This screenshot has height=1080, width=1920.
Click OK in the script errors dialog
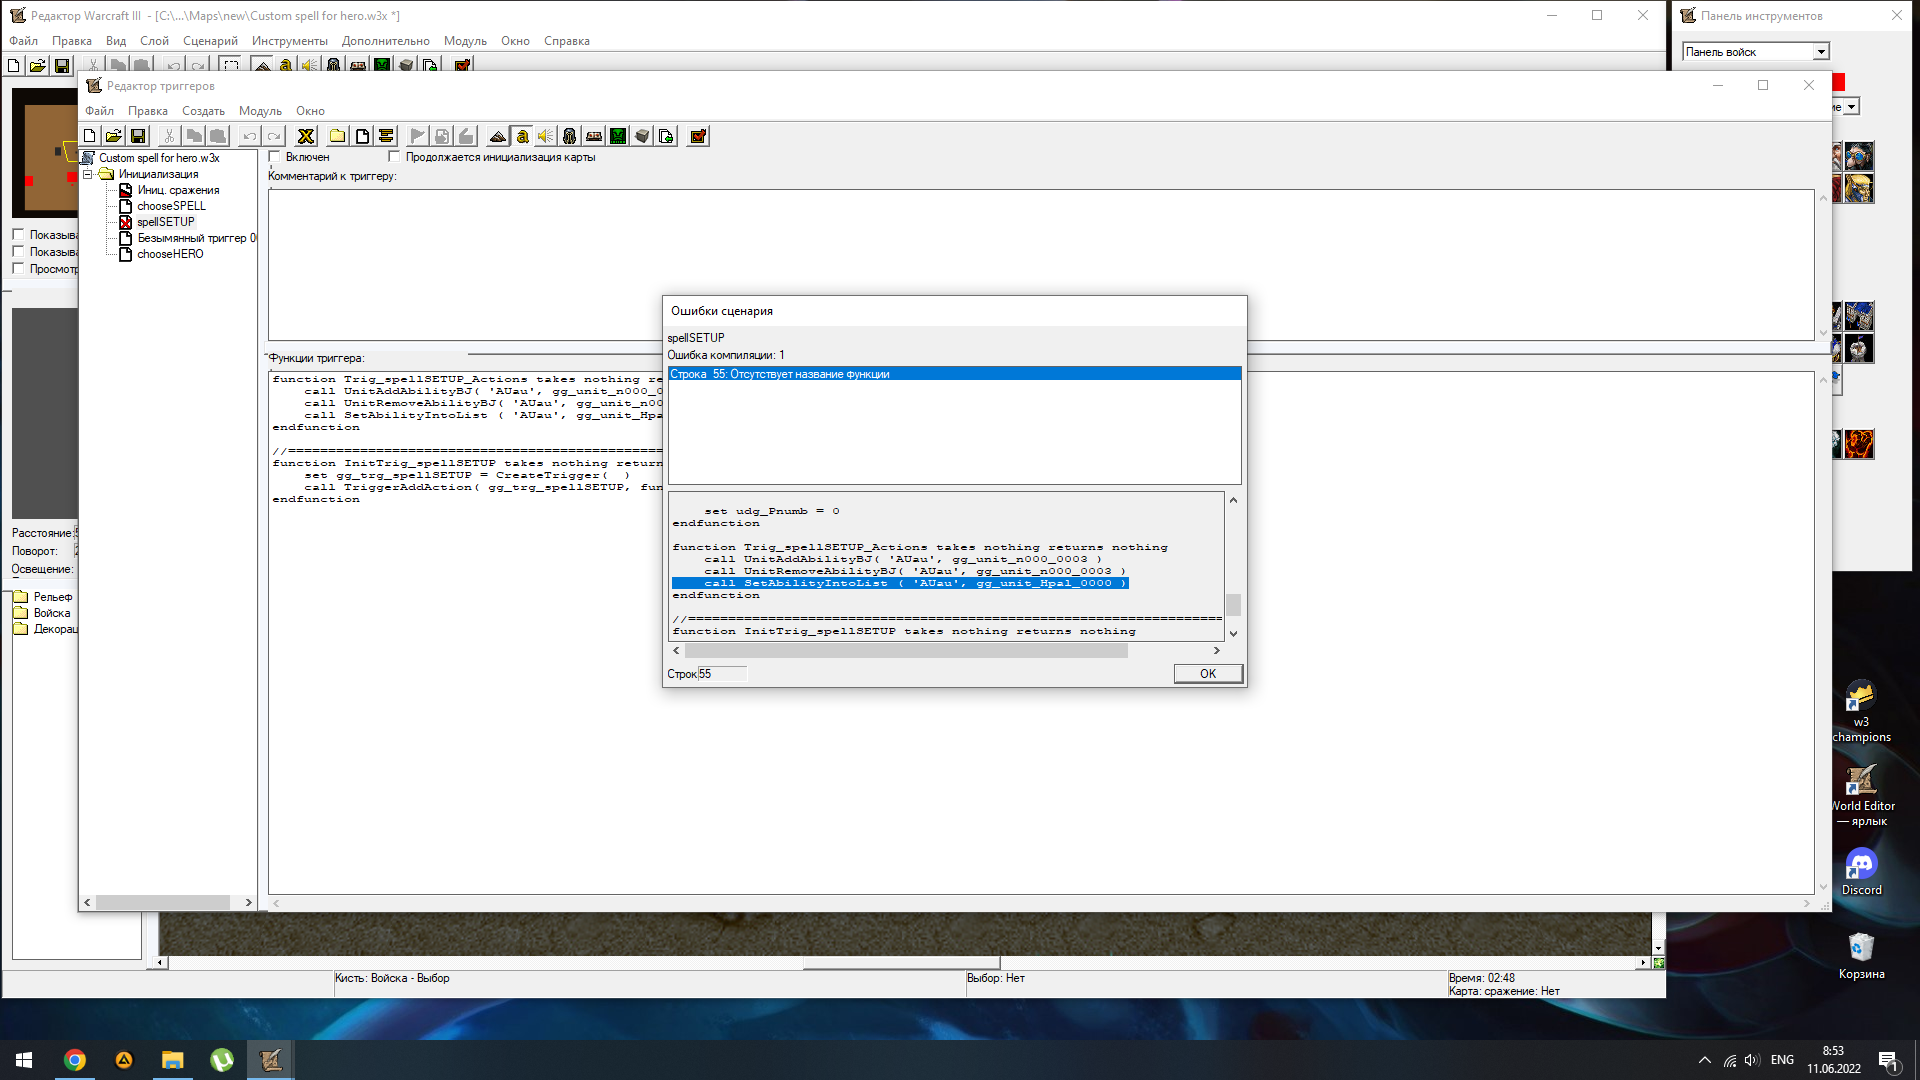pos(1207,674)
